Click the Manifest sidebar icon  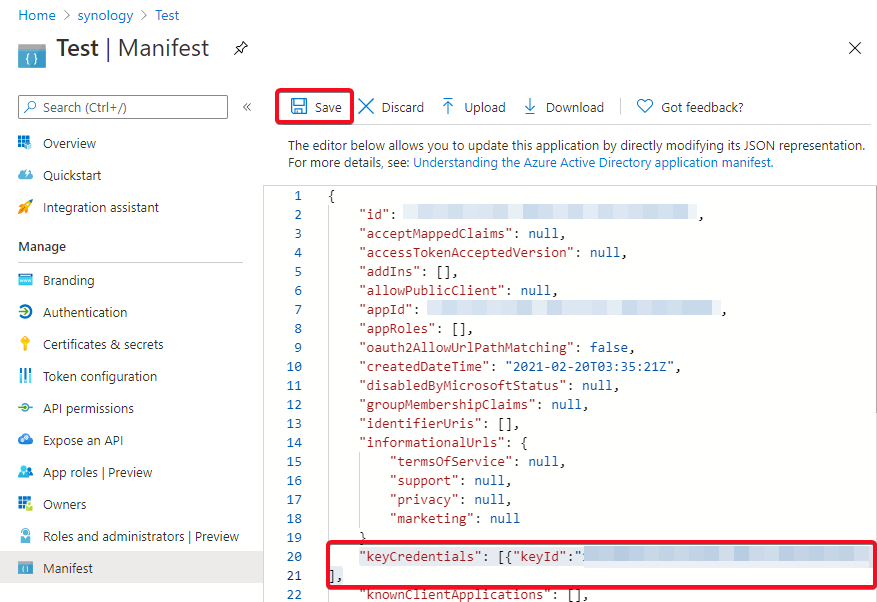25,568
